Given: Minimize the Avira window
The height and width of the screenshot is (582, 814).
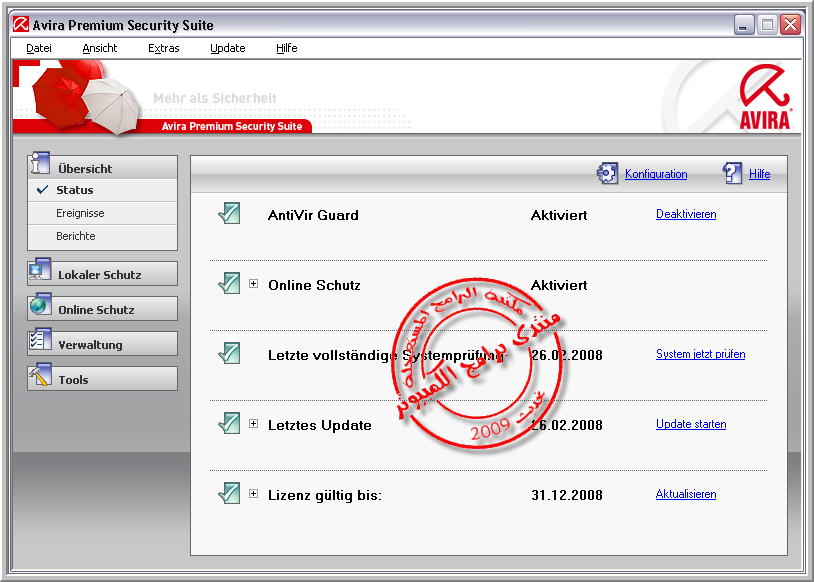Looking at the screenshot, I should 743,25.
